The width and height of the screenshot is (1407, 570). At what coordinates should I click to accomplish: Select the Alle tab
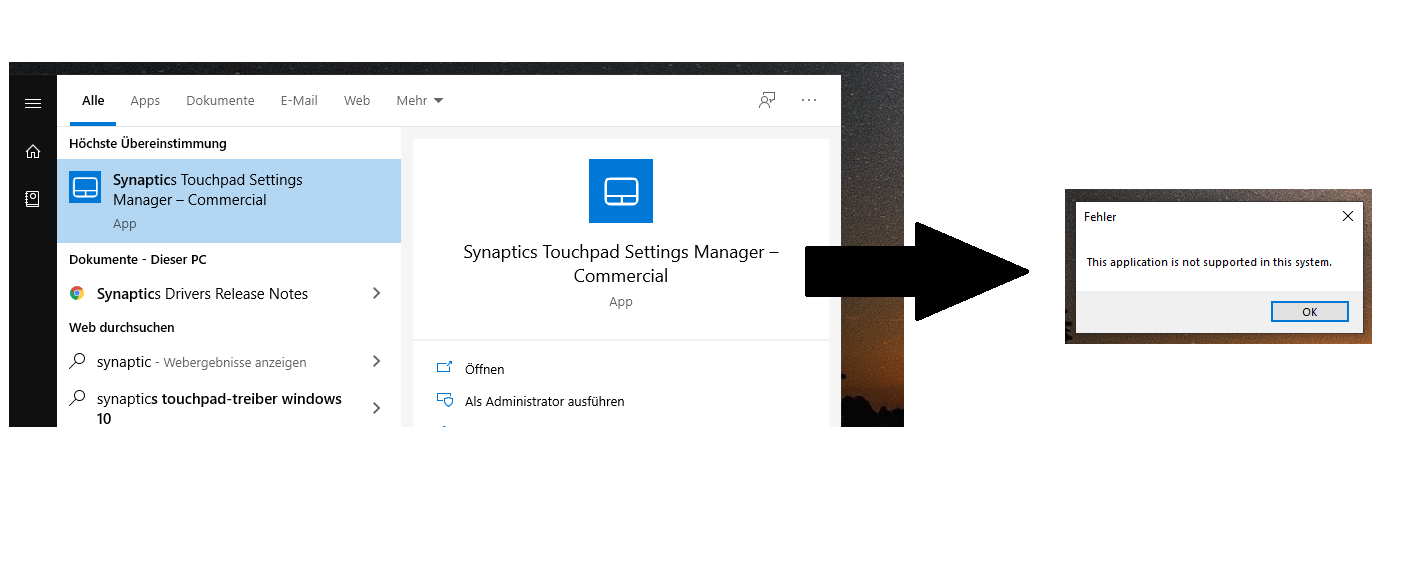[x=93, y=100]
